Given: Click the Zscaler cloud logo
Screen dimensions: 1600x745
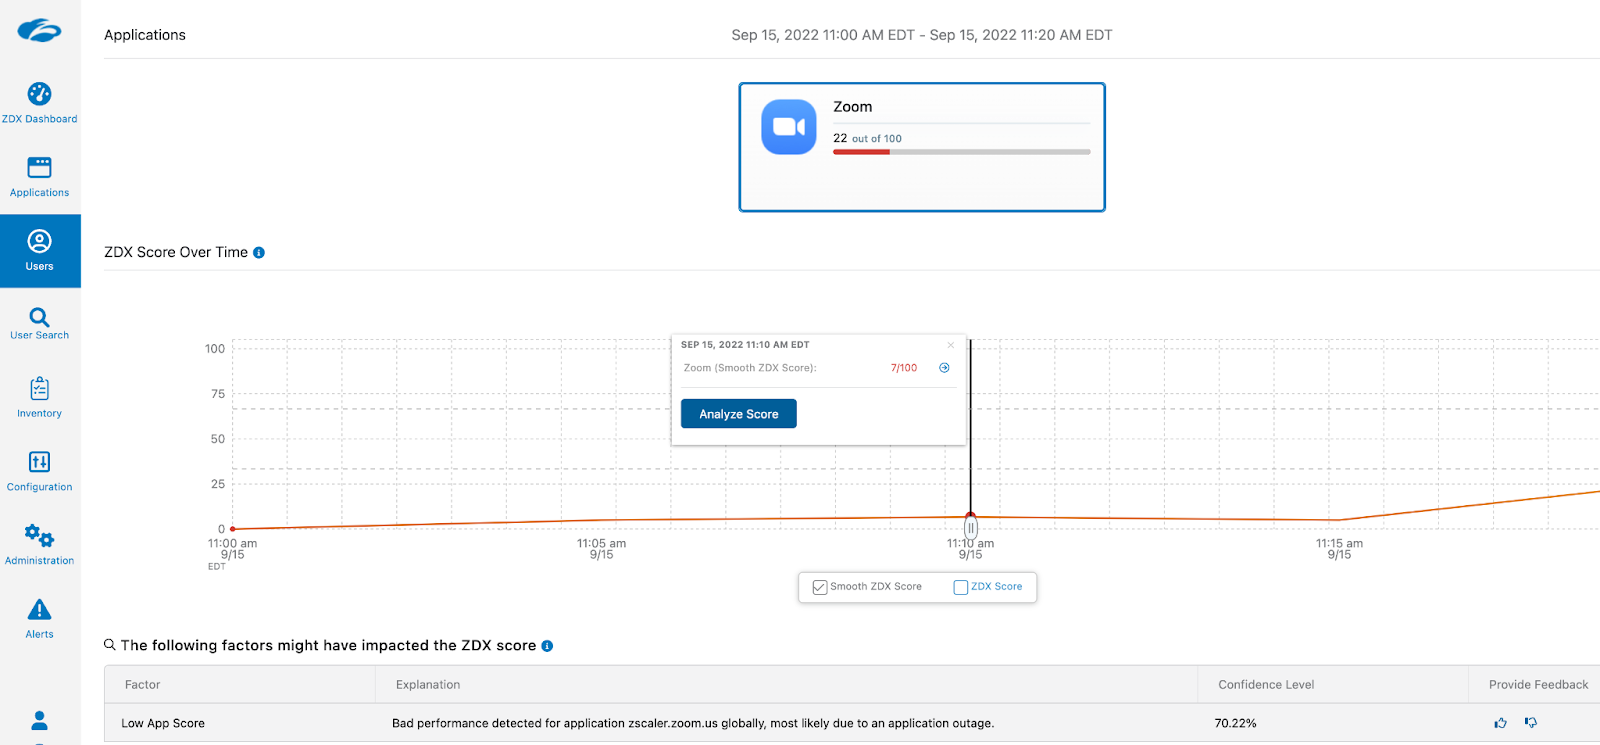Looking at the screenshot, I should 39,30.
